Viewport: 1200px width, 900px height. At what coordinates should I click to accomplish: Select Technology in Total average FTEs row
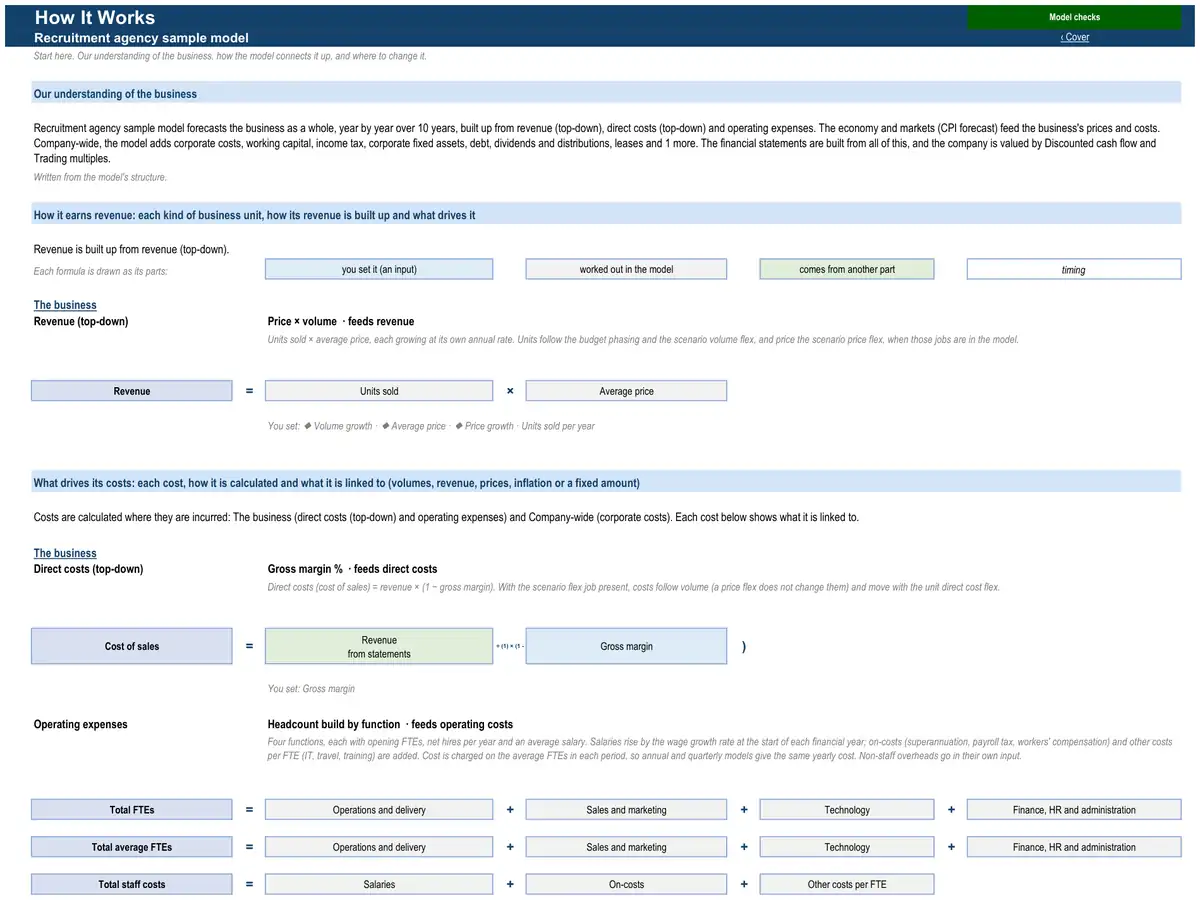click(847, 847)
